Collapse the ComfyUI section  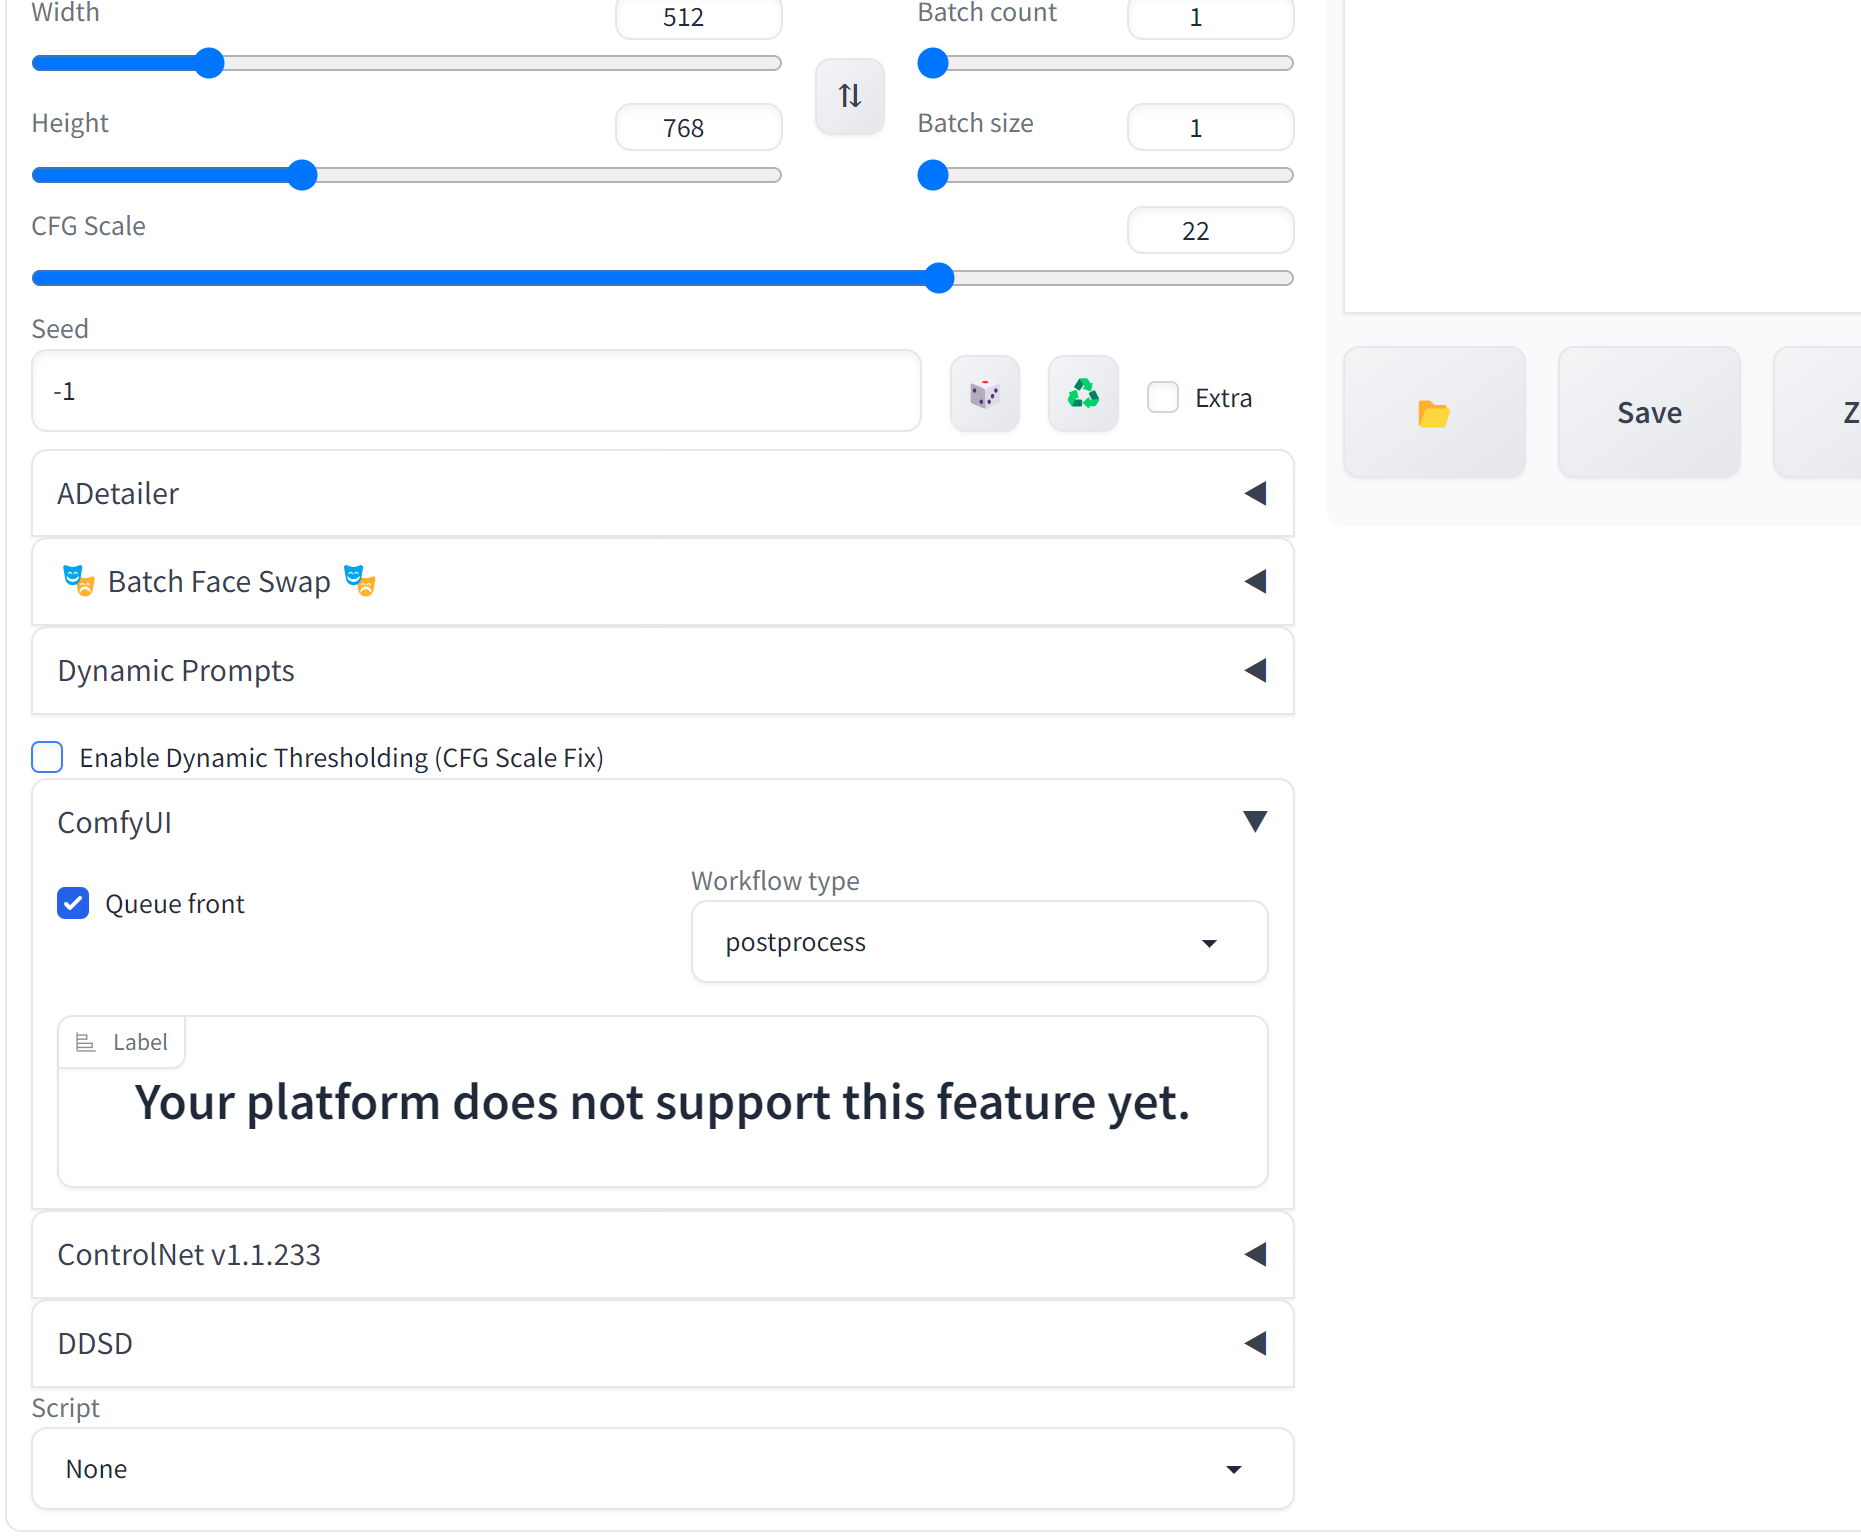coord(1256,821)
